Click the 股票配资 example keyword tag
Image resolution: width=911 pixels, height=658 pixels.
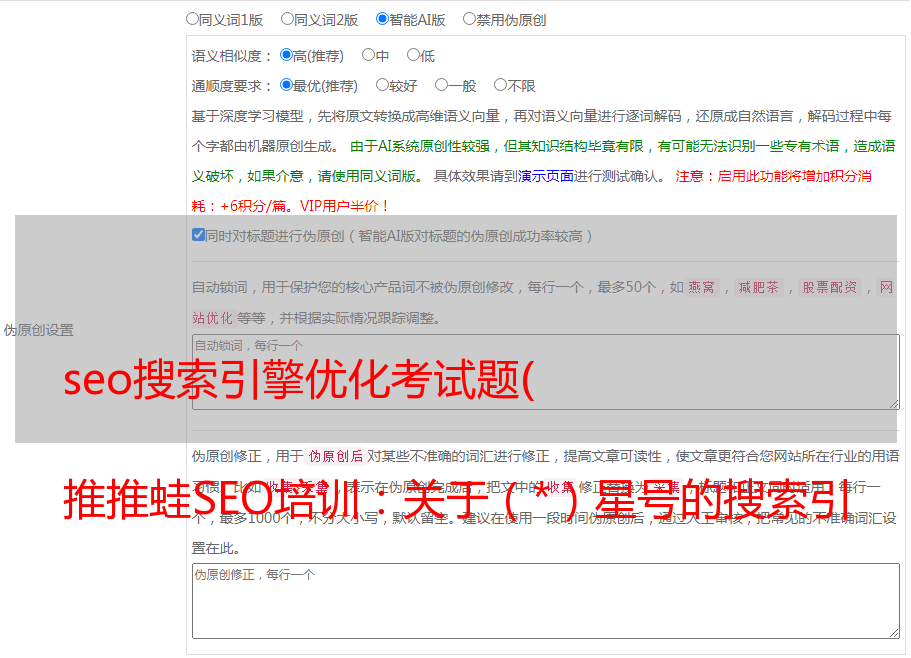[x=830, y=287]
